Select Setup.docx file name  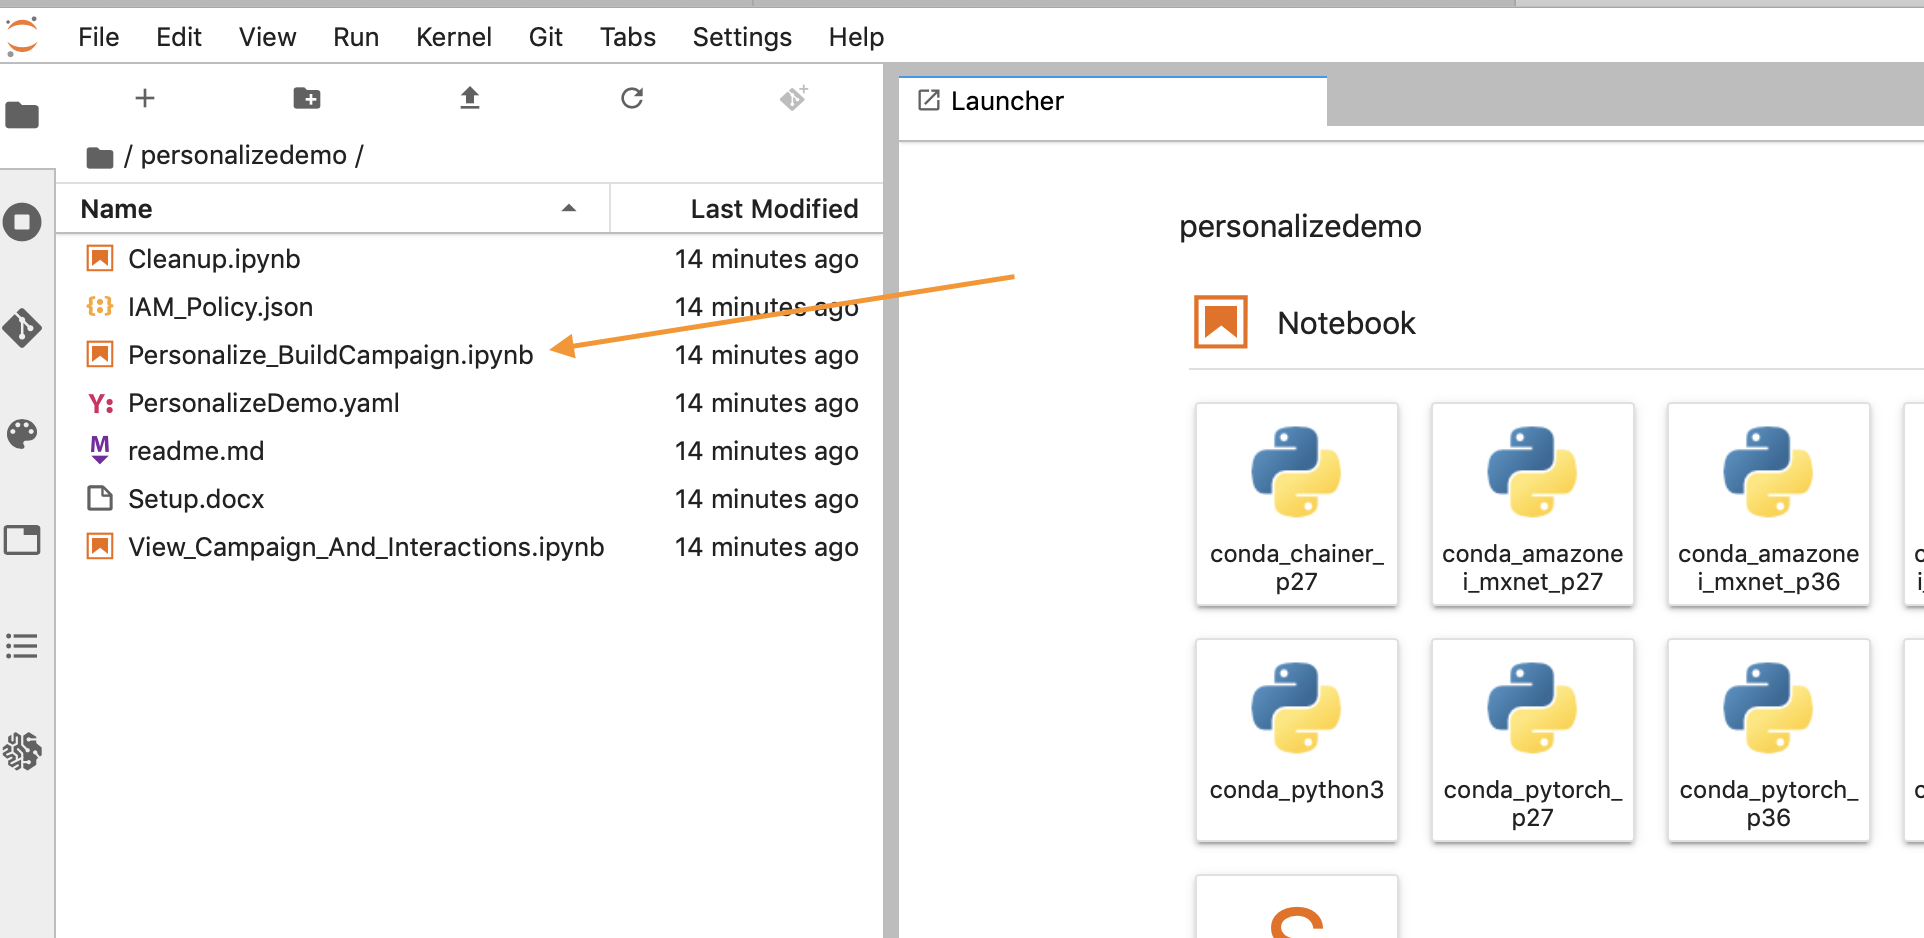(x=196, y=499)
